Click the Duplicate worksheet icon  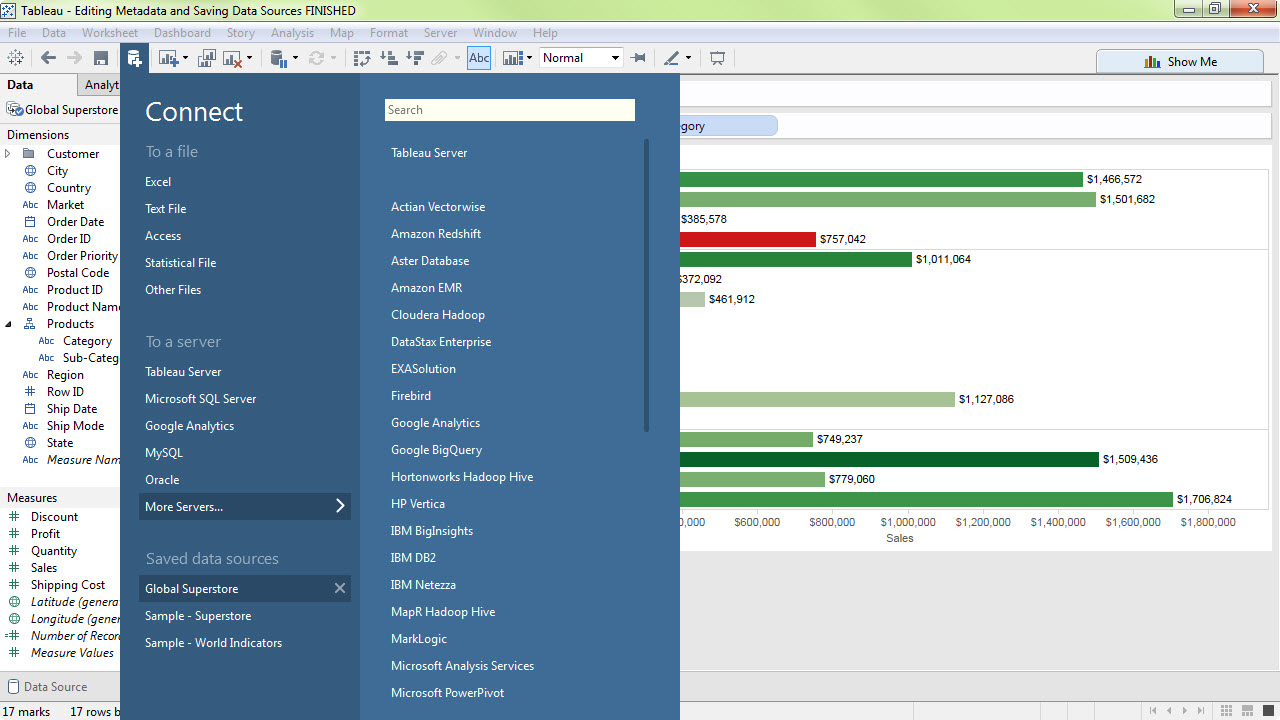pos(206,58)
